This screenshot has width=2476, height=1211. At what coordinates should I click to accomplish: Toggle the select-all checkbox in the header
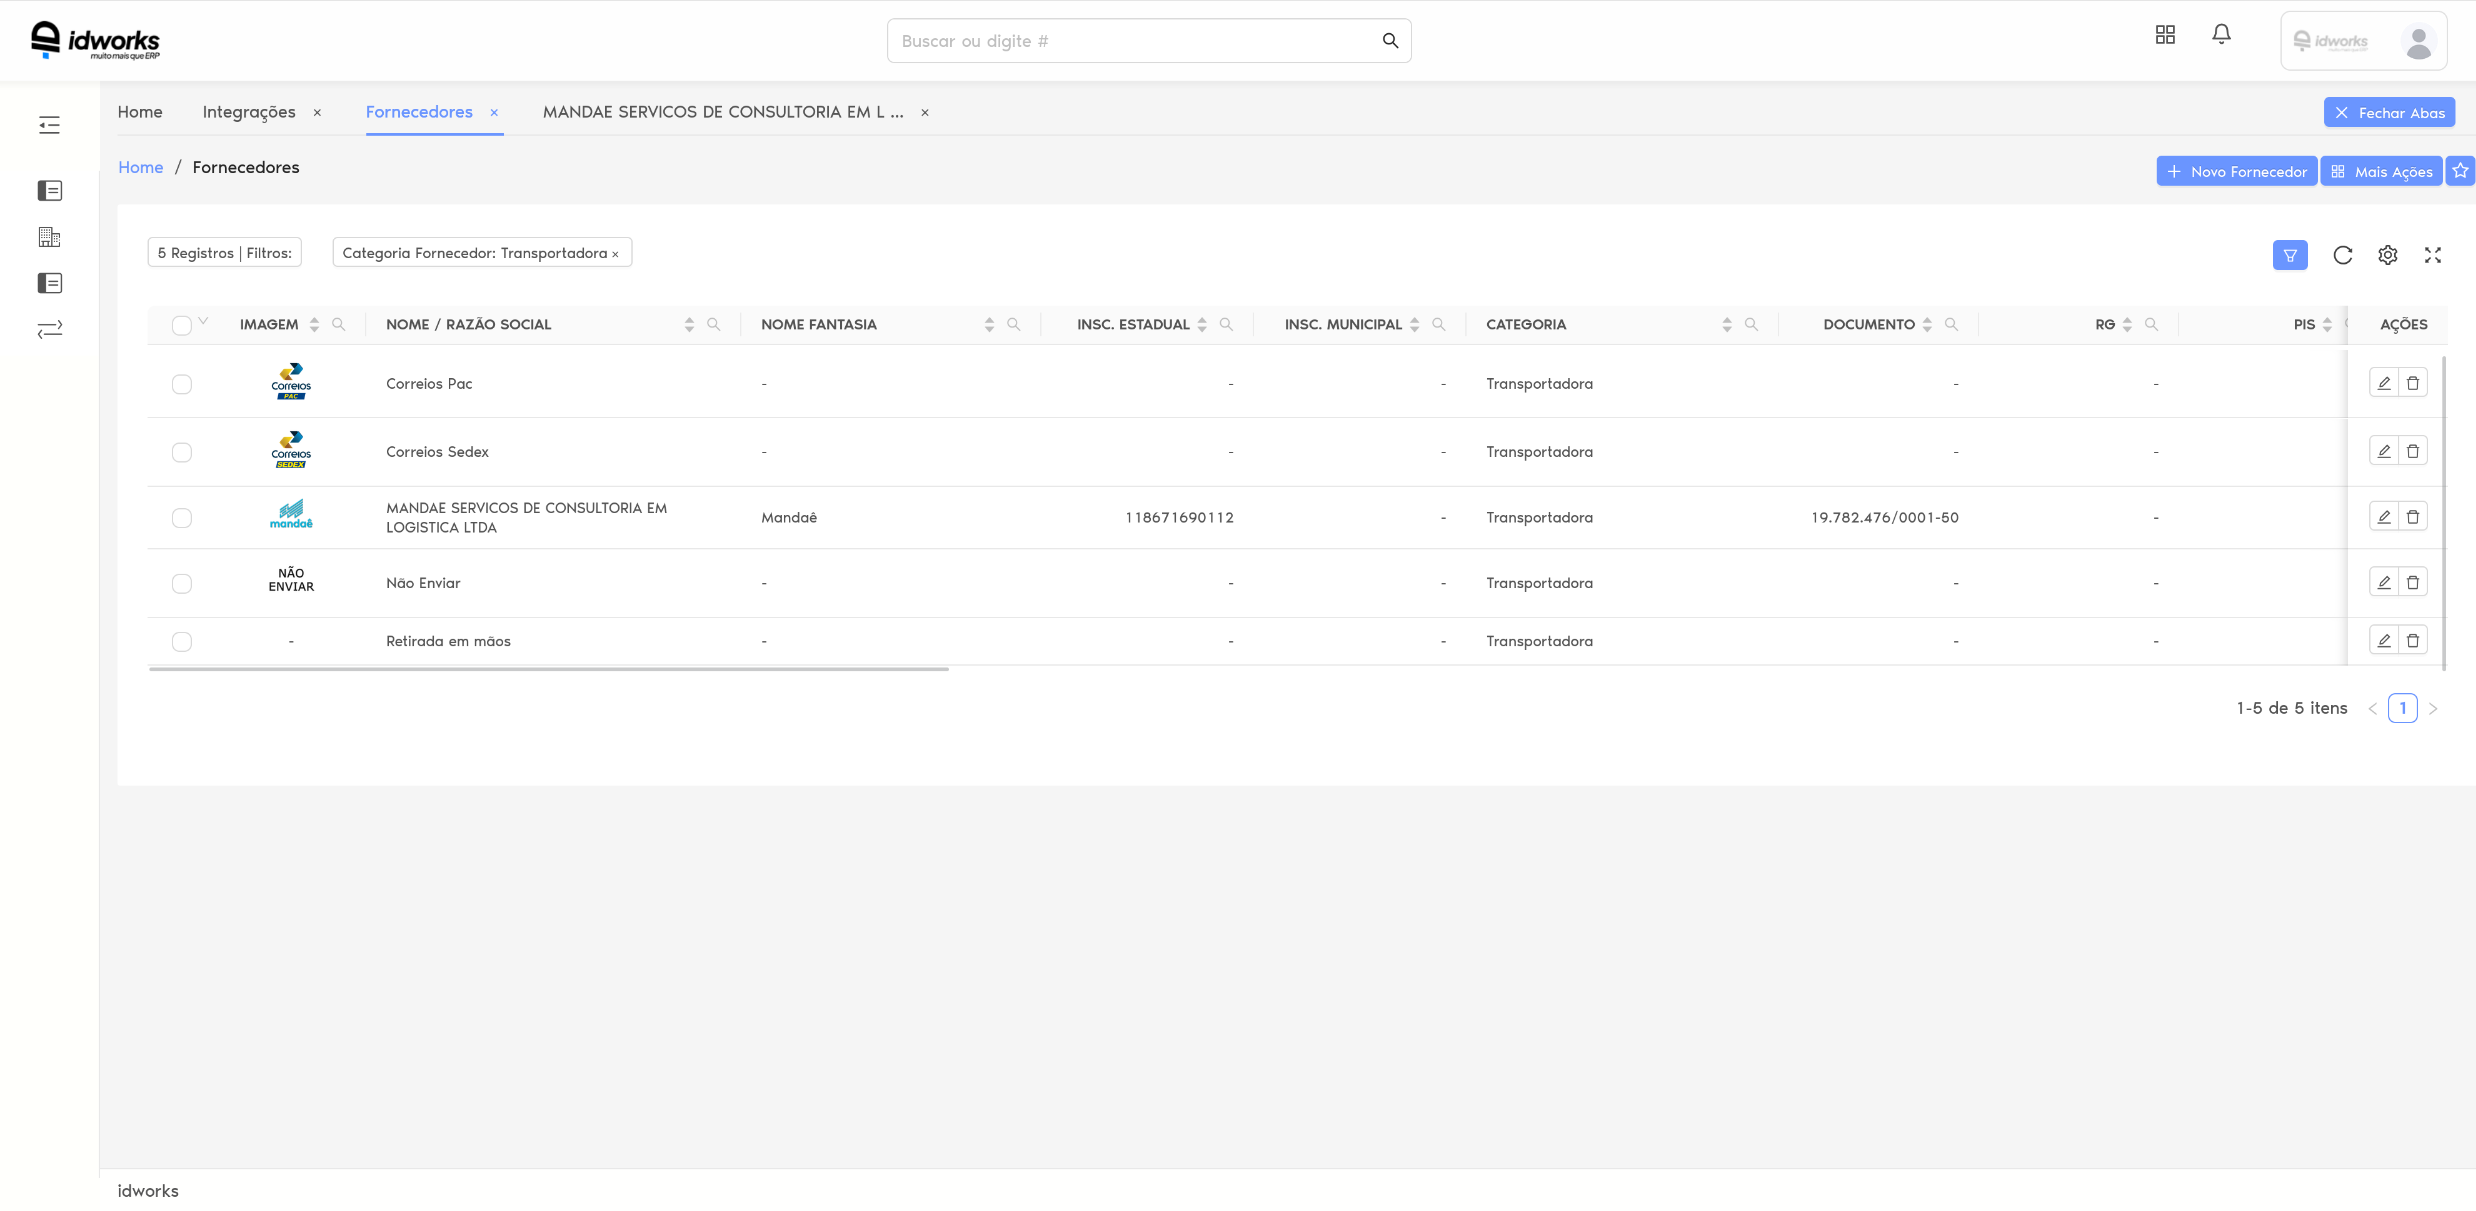coord(182,324)
